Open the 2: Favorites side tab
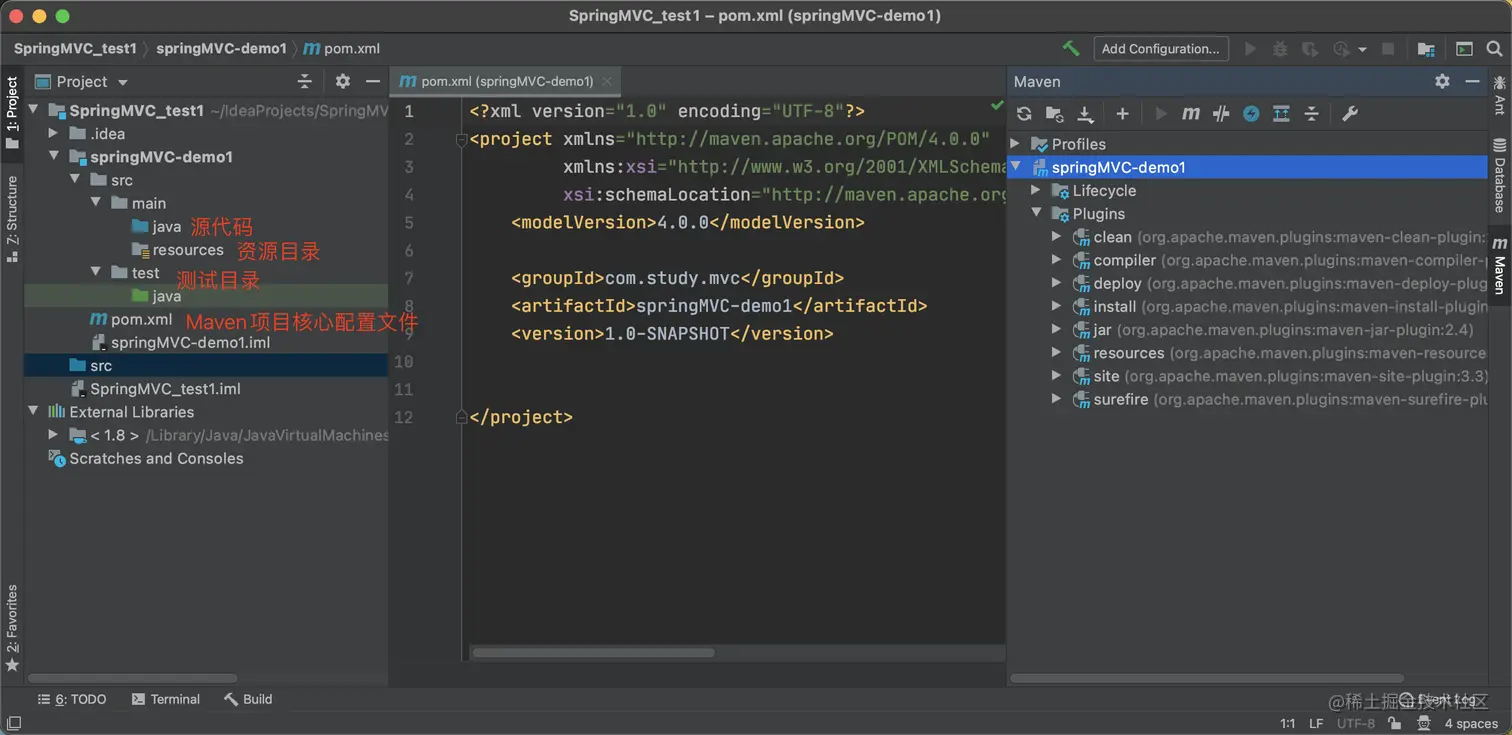Screen dimensions: 1512x735 pos(12,628)
